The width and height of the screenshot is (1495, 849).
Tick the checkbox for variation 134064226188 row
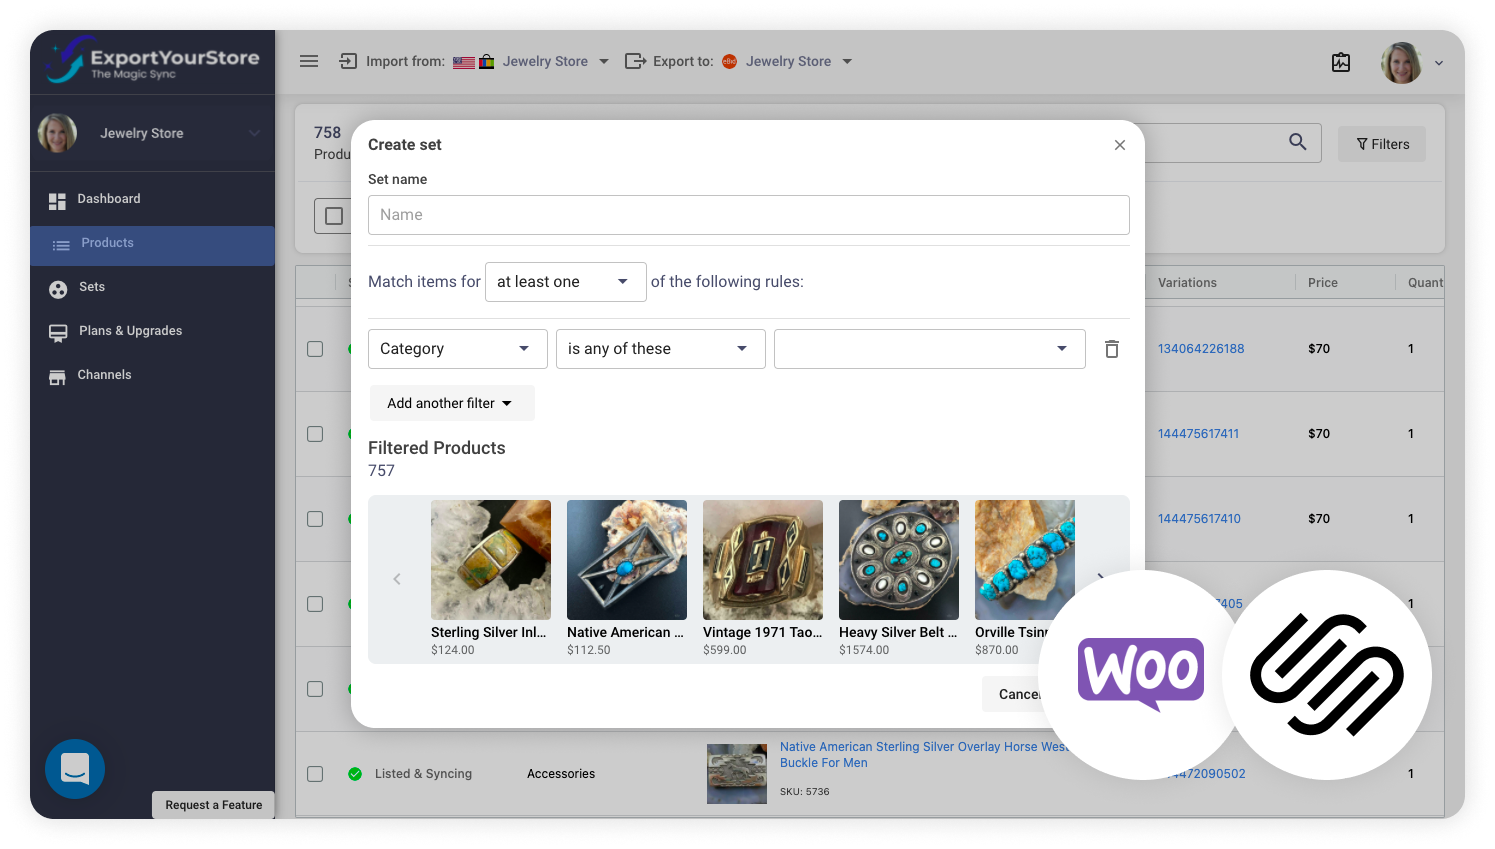tap(315, 349)
